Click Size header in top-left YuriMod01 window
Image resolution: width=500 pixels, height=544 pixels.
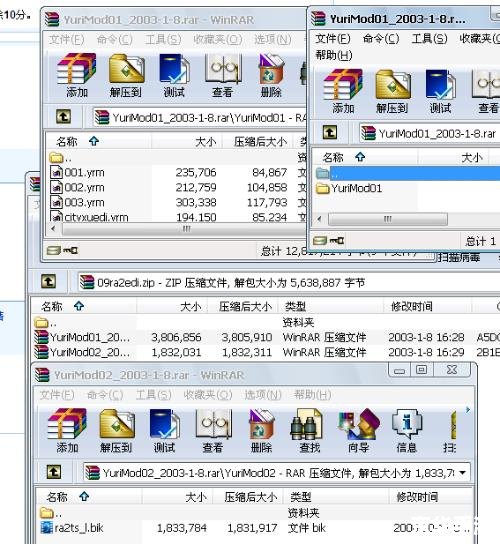[186, 142]
